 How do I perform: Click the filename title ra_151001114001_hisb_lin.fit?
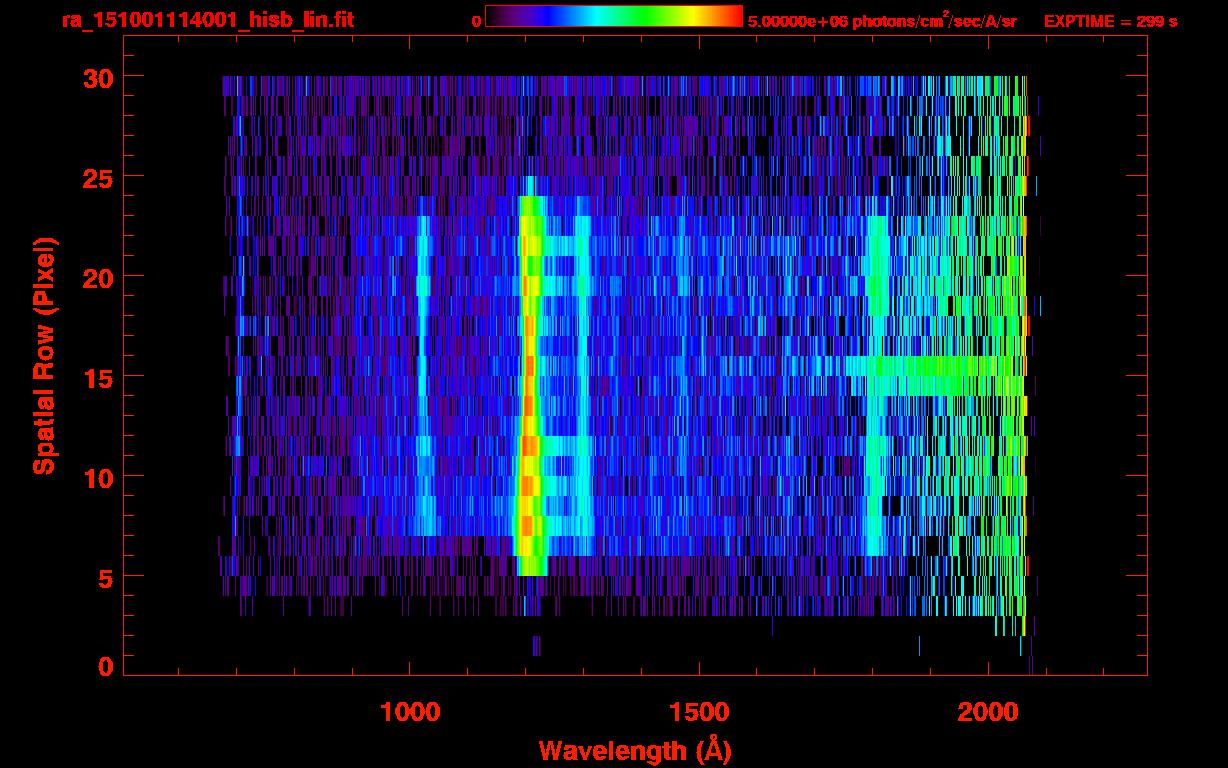[x=207, y=20]
